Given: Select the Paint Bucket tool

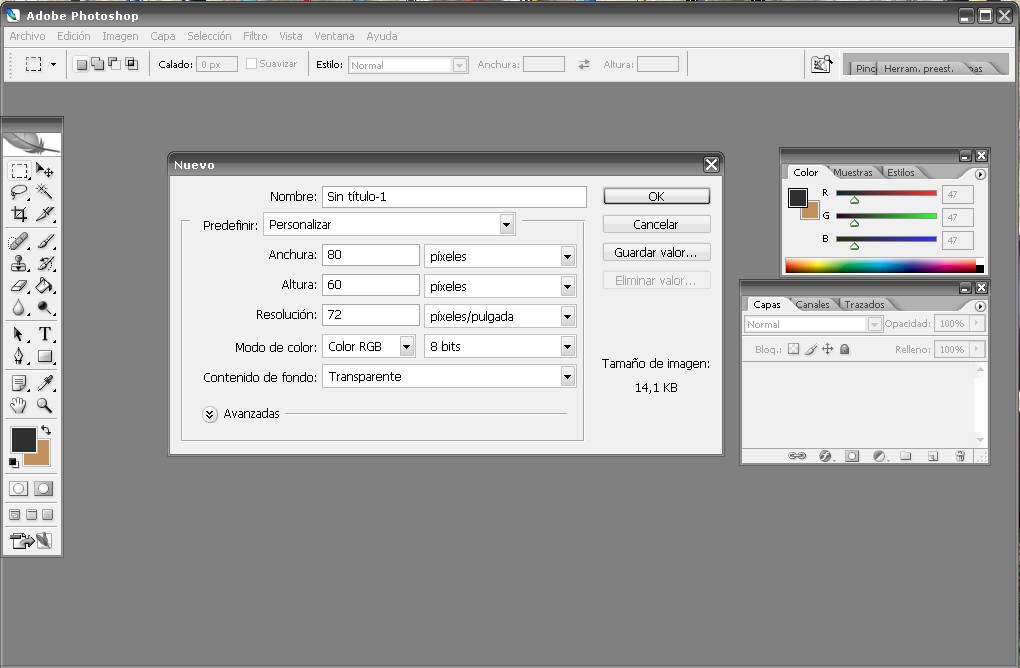Looking at the screenshot, I should point(44,286).
